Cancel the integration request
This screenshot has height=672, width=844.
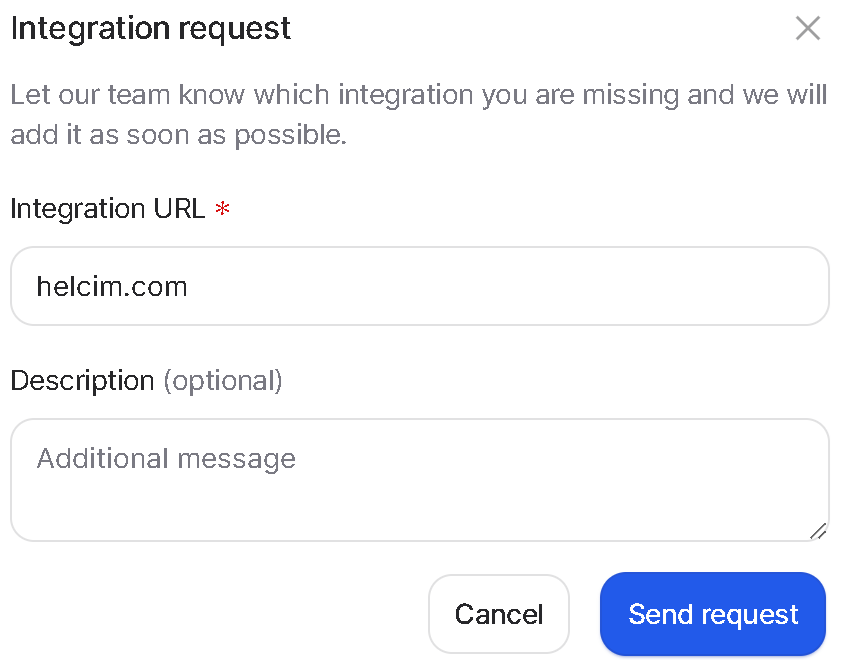click(499, 614)
